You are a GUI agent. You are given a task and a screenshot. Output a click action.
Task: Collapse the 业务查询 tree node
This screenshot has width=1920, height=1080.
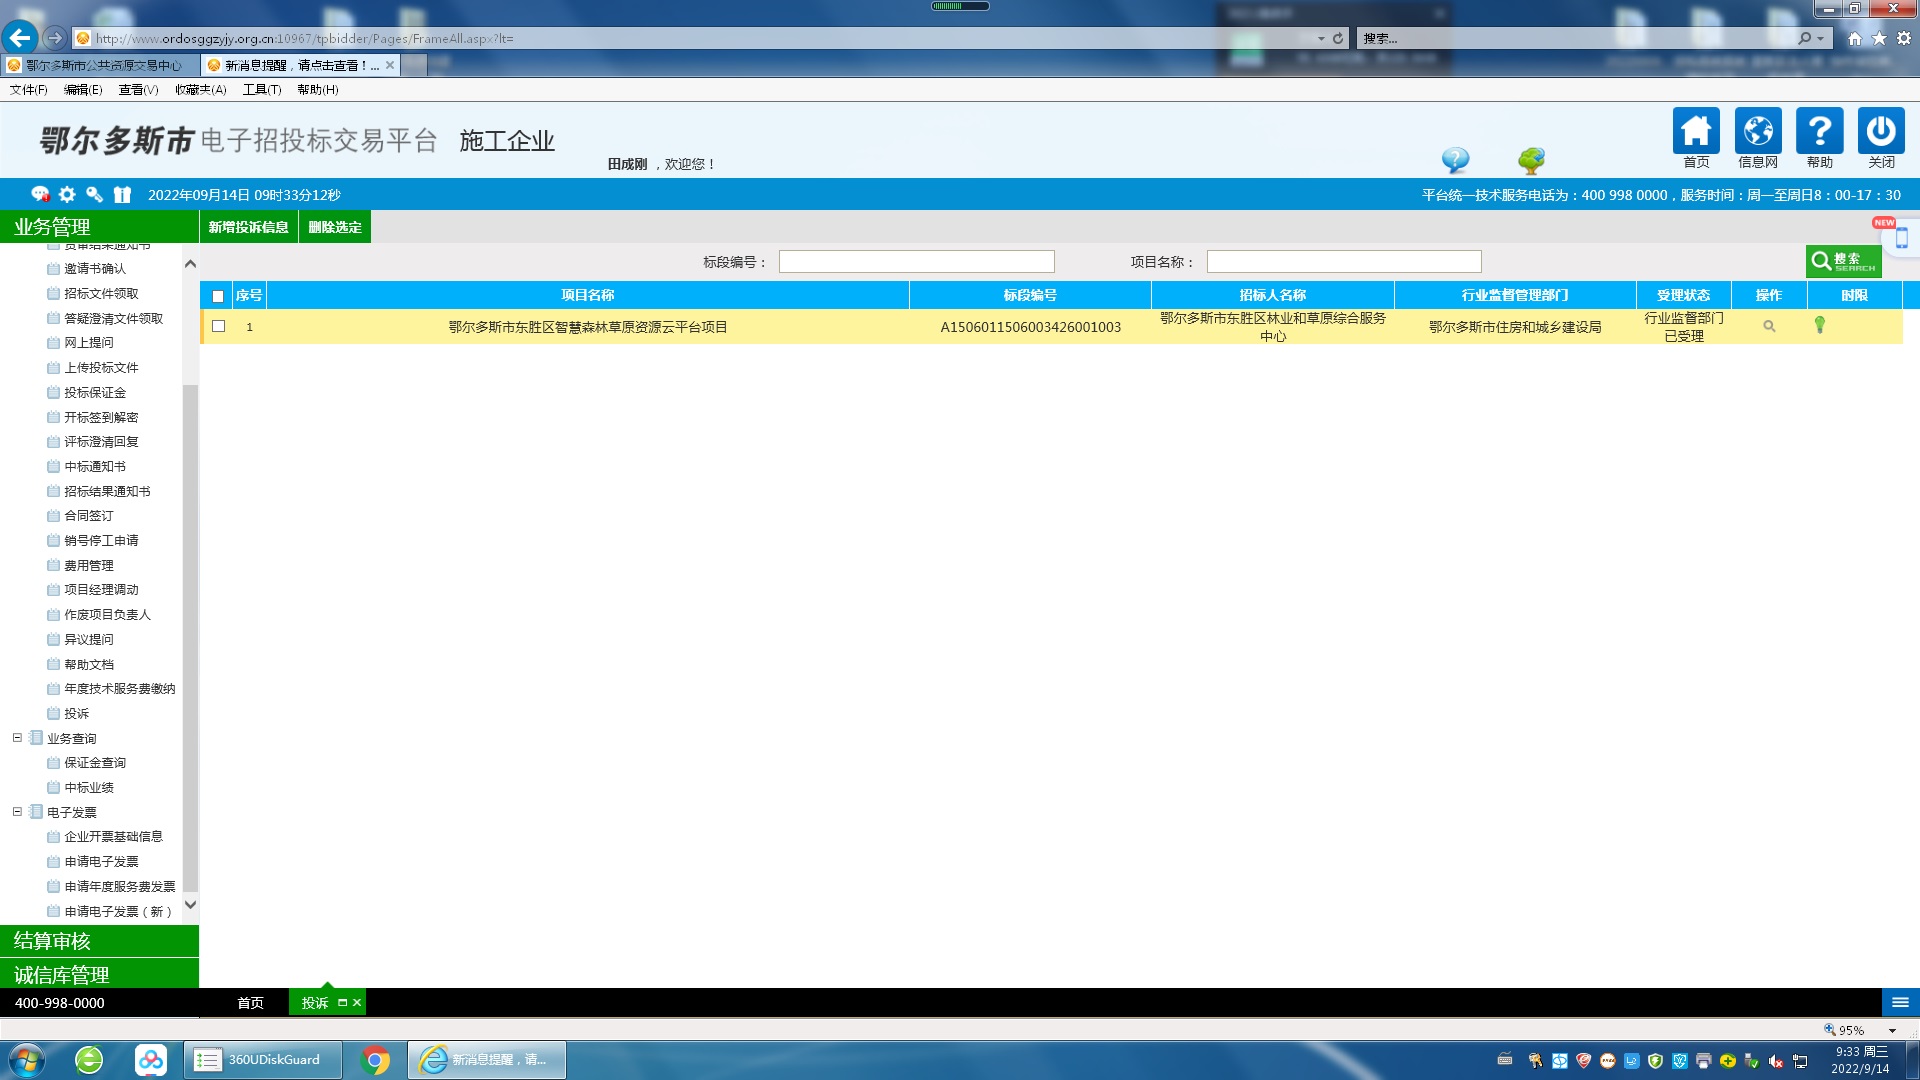tap(17, 738)
